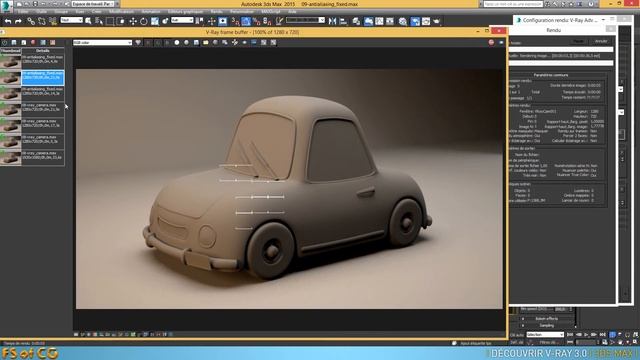The width and height of the screenshot is (640, 360).
Task: Click the Mirror tool icon
Action: [333, 21]
